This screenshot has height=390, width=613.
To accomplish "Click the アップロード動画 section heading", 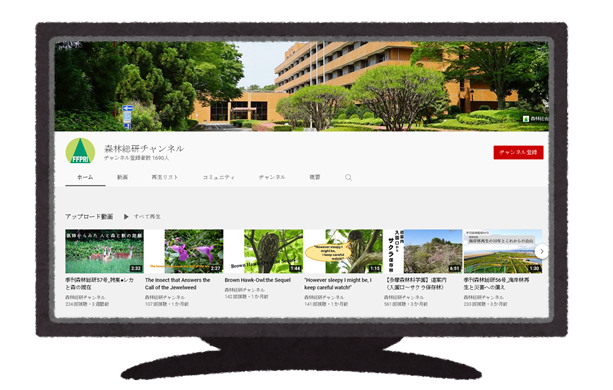I will 89,216.
